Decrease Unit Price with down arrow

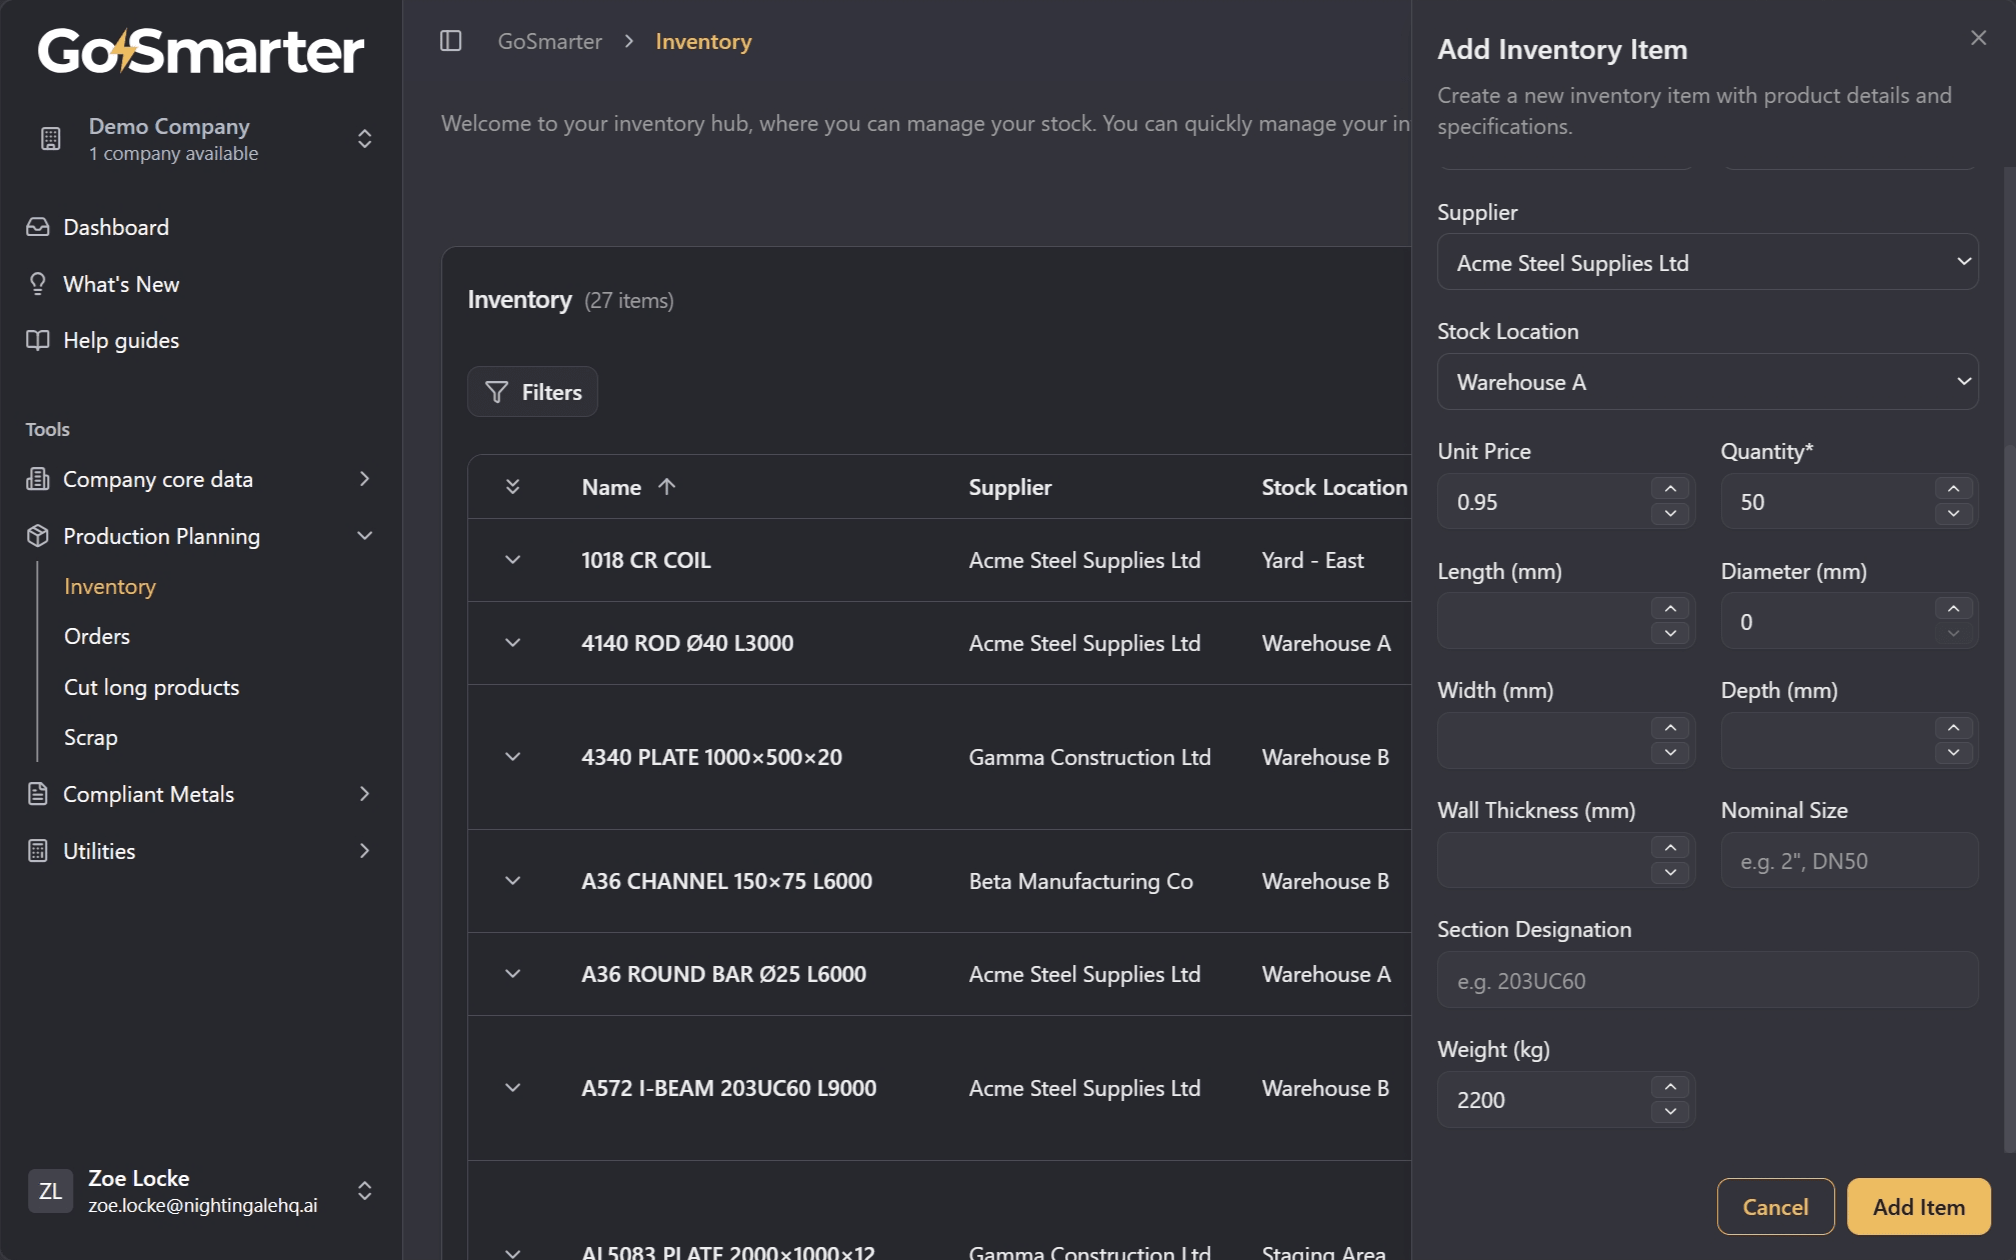coord(1670,514)
